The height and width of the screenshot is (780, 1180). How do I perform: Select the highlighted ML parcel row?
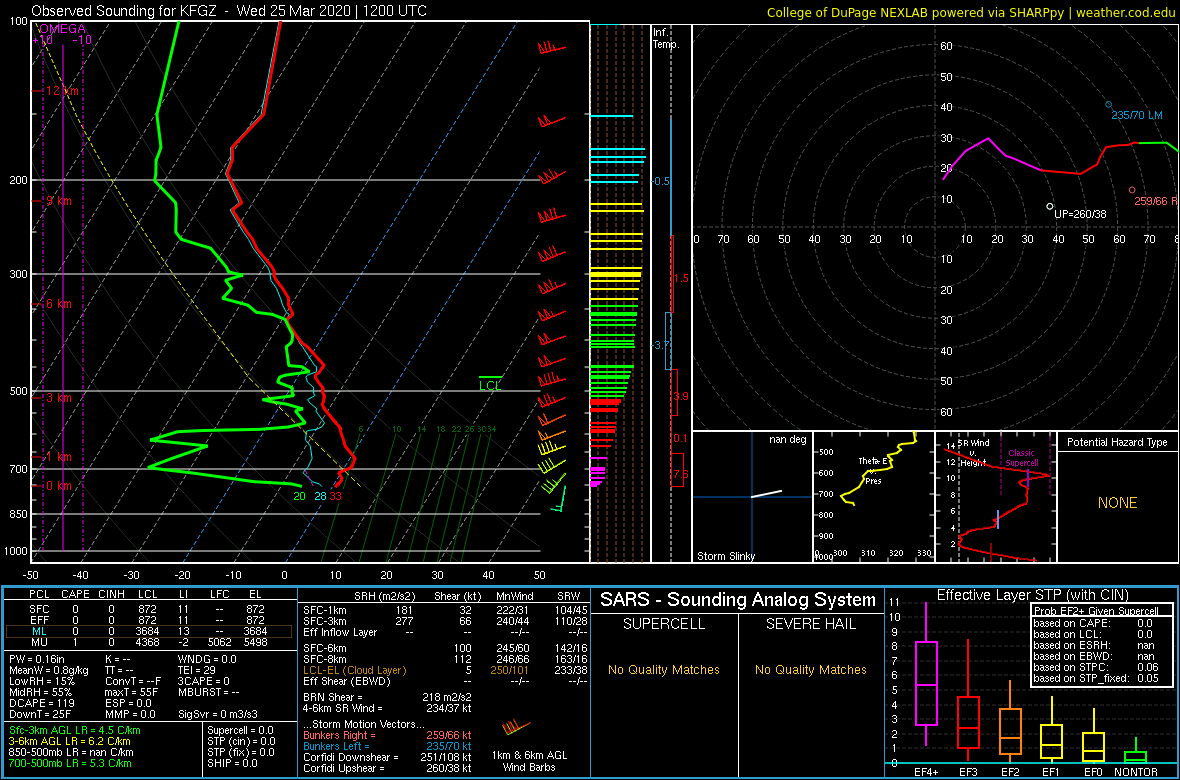coord(149,631)
